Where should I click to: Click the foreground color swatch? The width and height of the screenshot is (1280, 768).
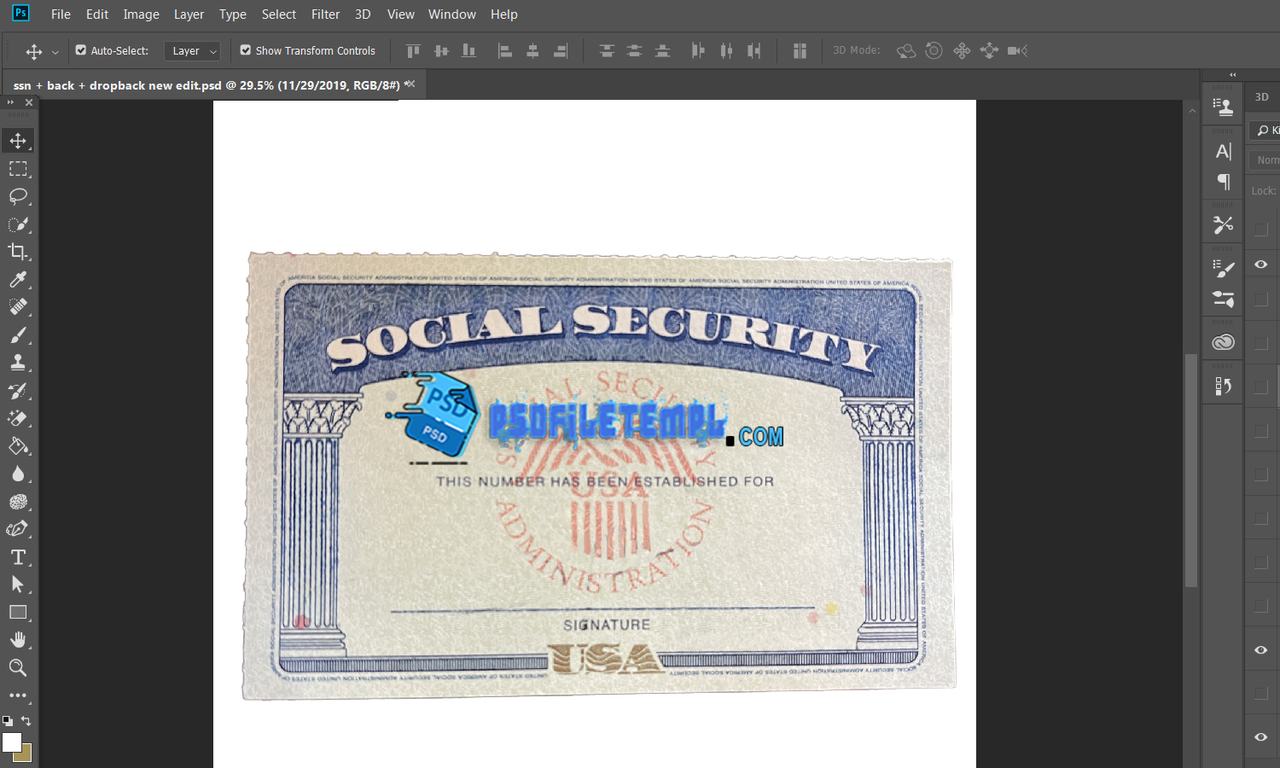[11, 742]
